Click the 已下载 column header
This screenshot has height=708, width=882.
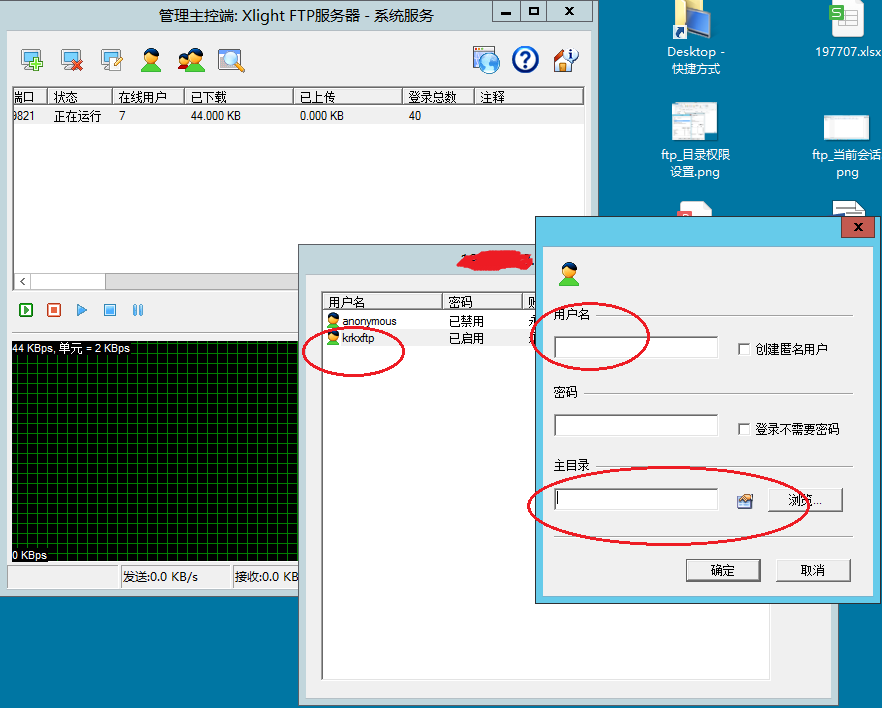pos(238,97)
